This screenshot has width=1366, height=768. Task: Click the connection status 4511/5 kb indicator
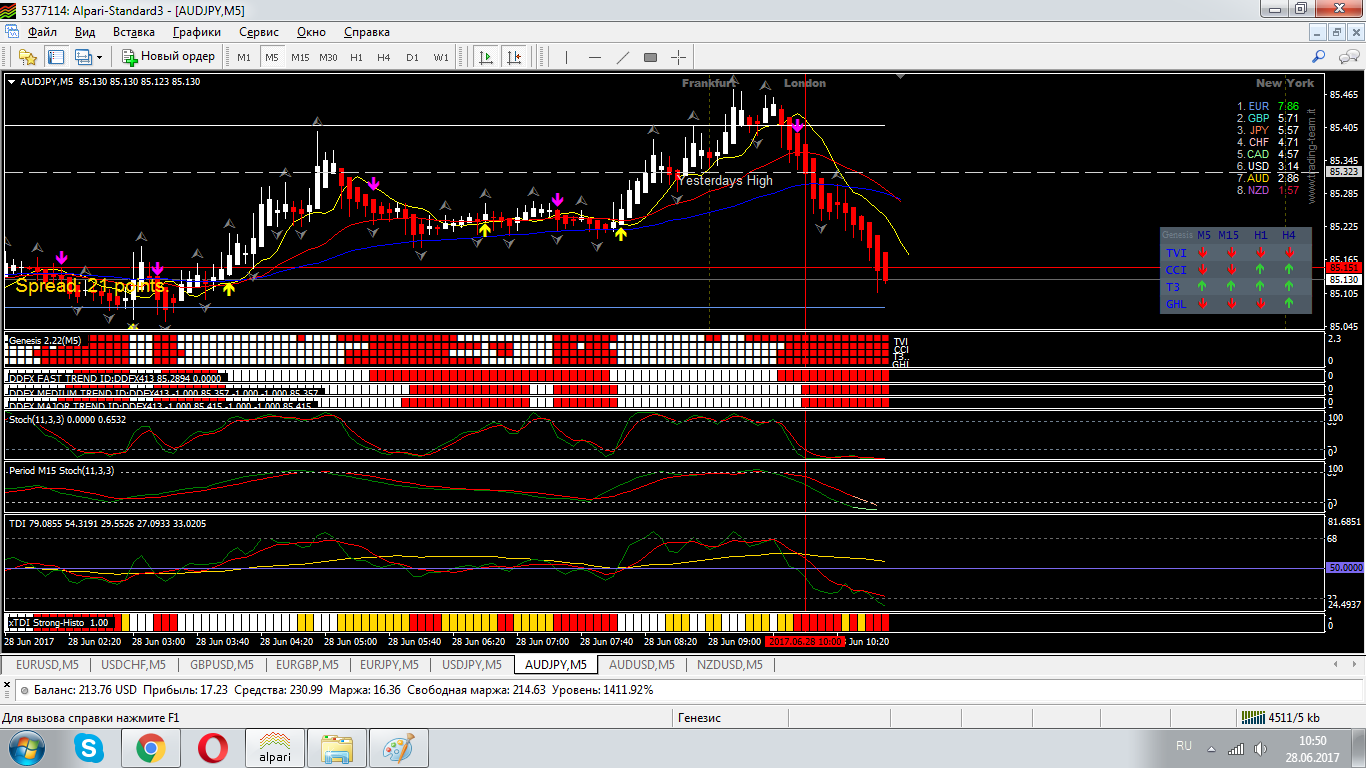point(1280,717)
